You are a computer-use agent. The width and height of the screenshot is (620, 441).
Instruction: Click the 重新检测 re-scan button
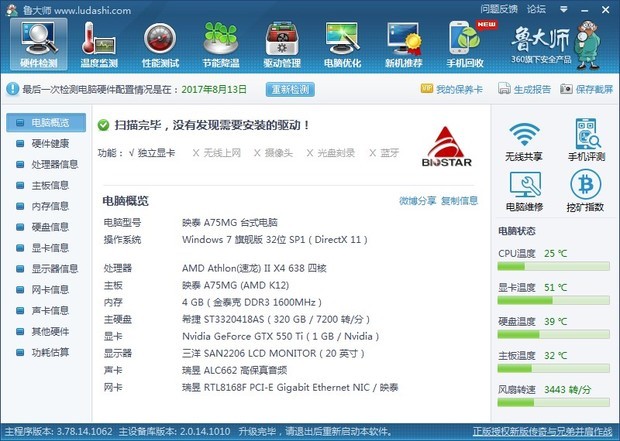pyautogui.click(x=290, y=89)
